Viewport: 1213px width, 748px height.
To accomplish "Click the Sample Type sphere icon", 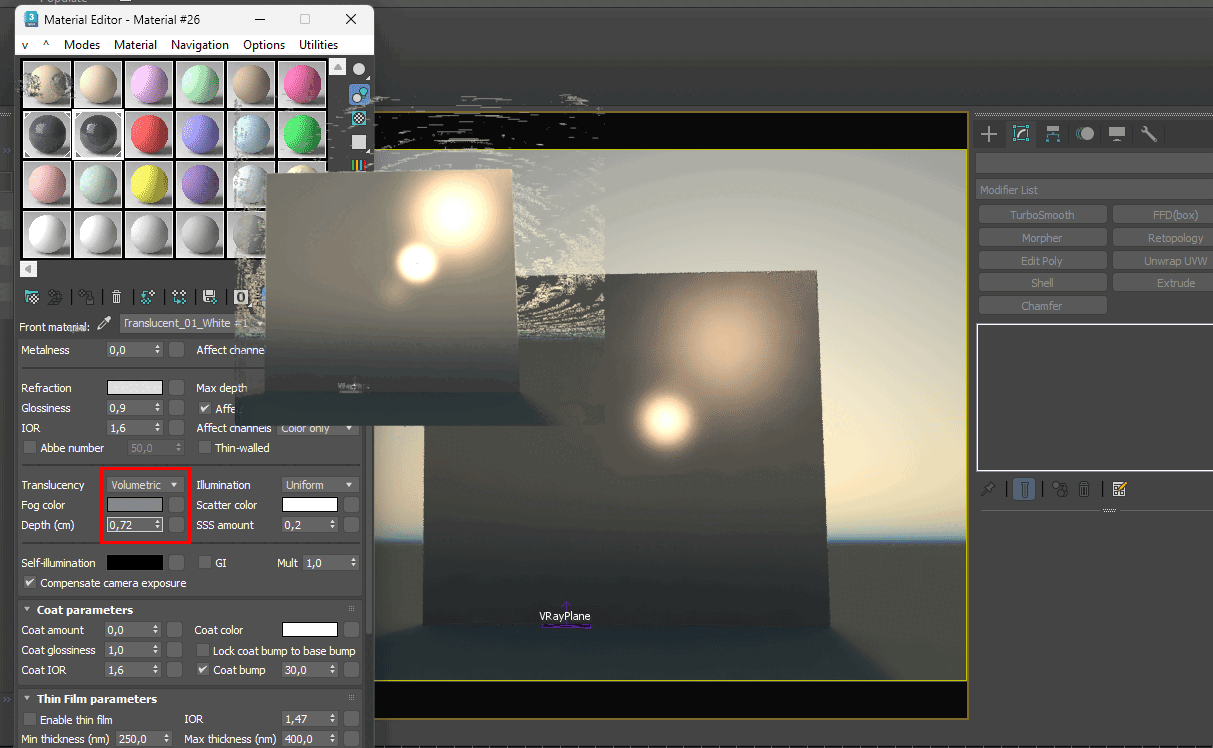I will [x=359, y=70].
